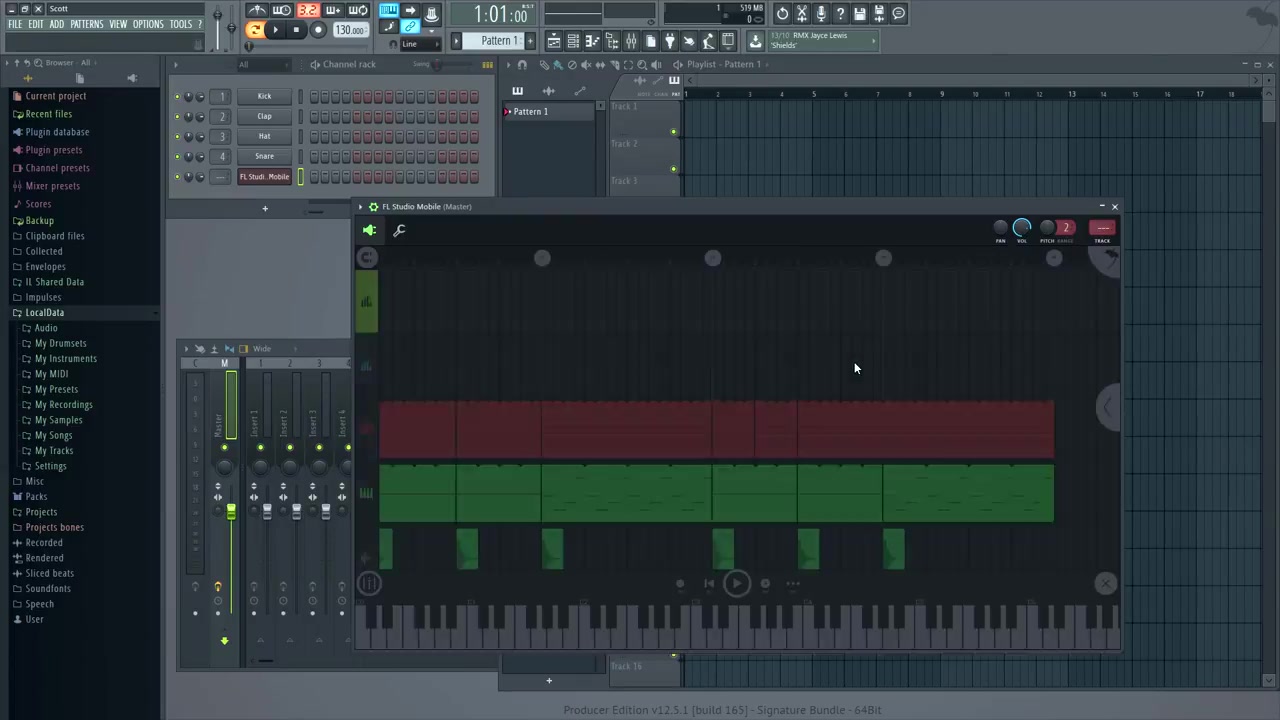The width and height of the screenshot is (1280, 720).
Task: Click the transport Record button
Action: (x=318, y=30)
